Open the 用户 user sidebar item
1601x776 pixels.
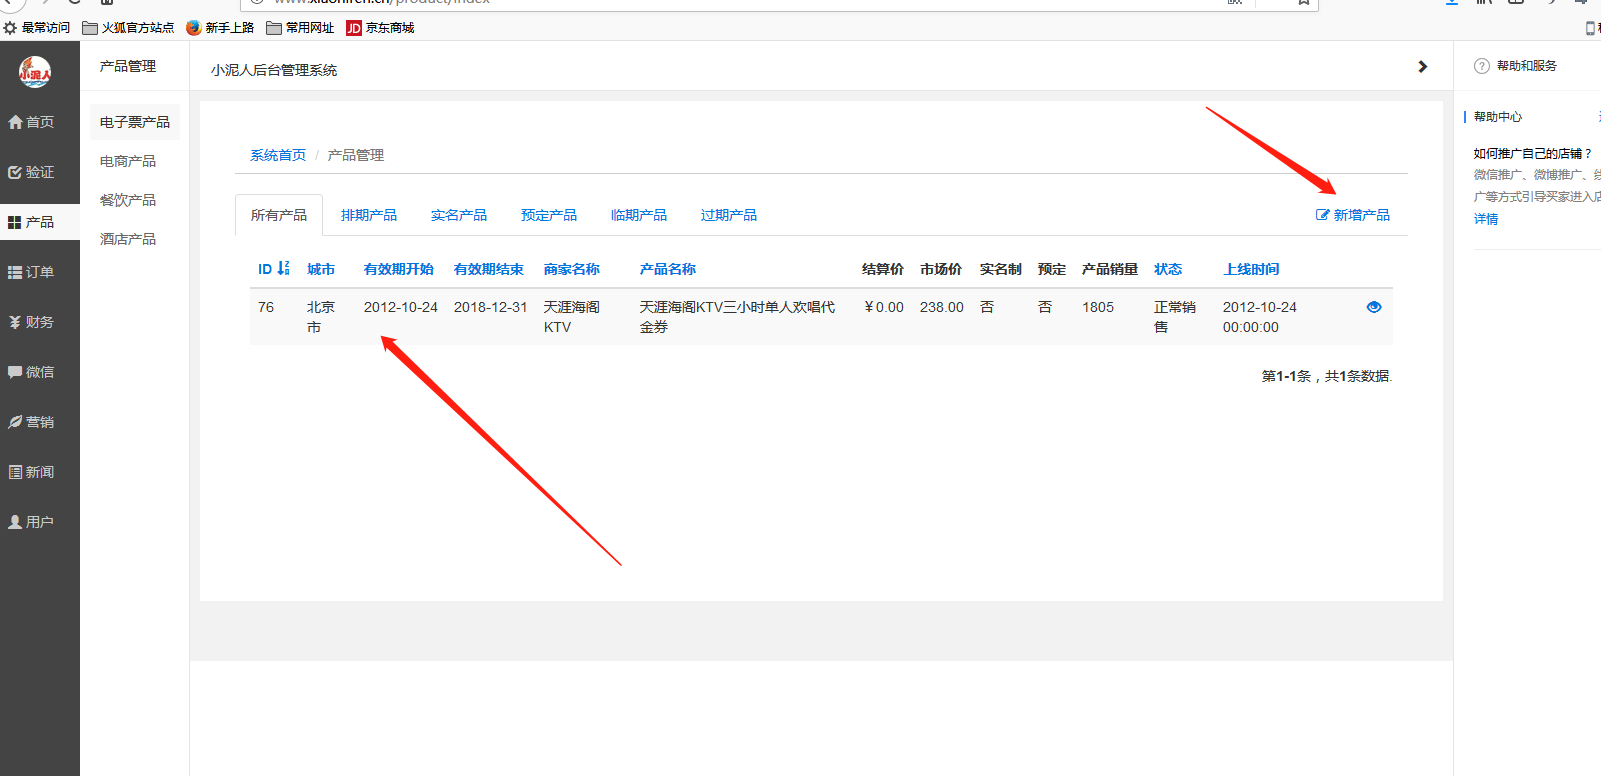click(32, 522)
